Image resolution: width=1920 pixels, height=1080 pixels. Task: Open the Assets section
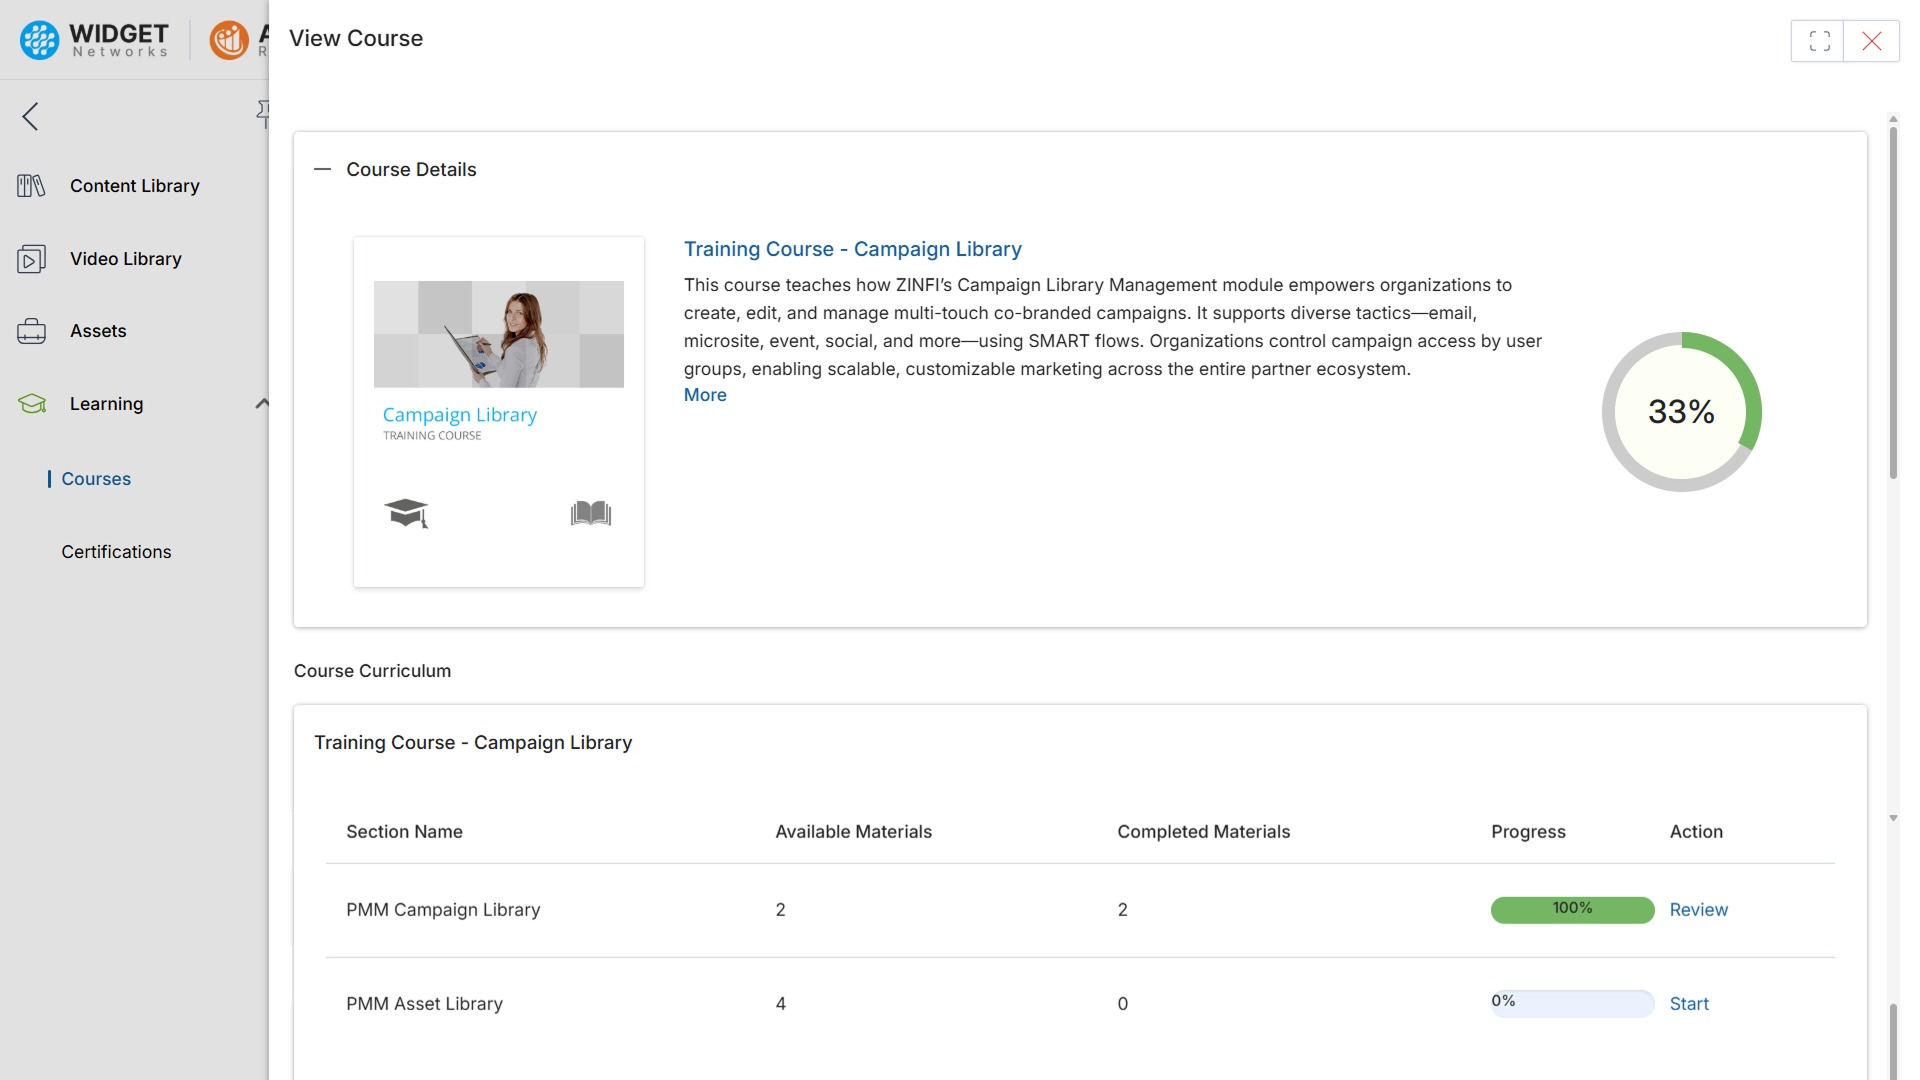coord(97,331)
